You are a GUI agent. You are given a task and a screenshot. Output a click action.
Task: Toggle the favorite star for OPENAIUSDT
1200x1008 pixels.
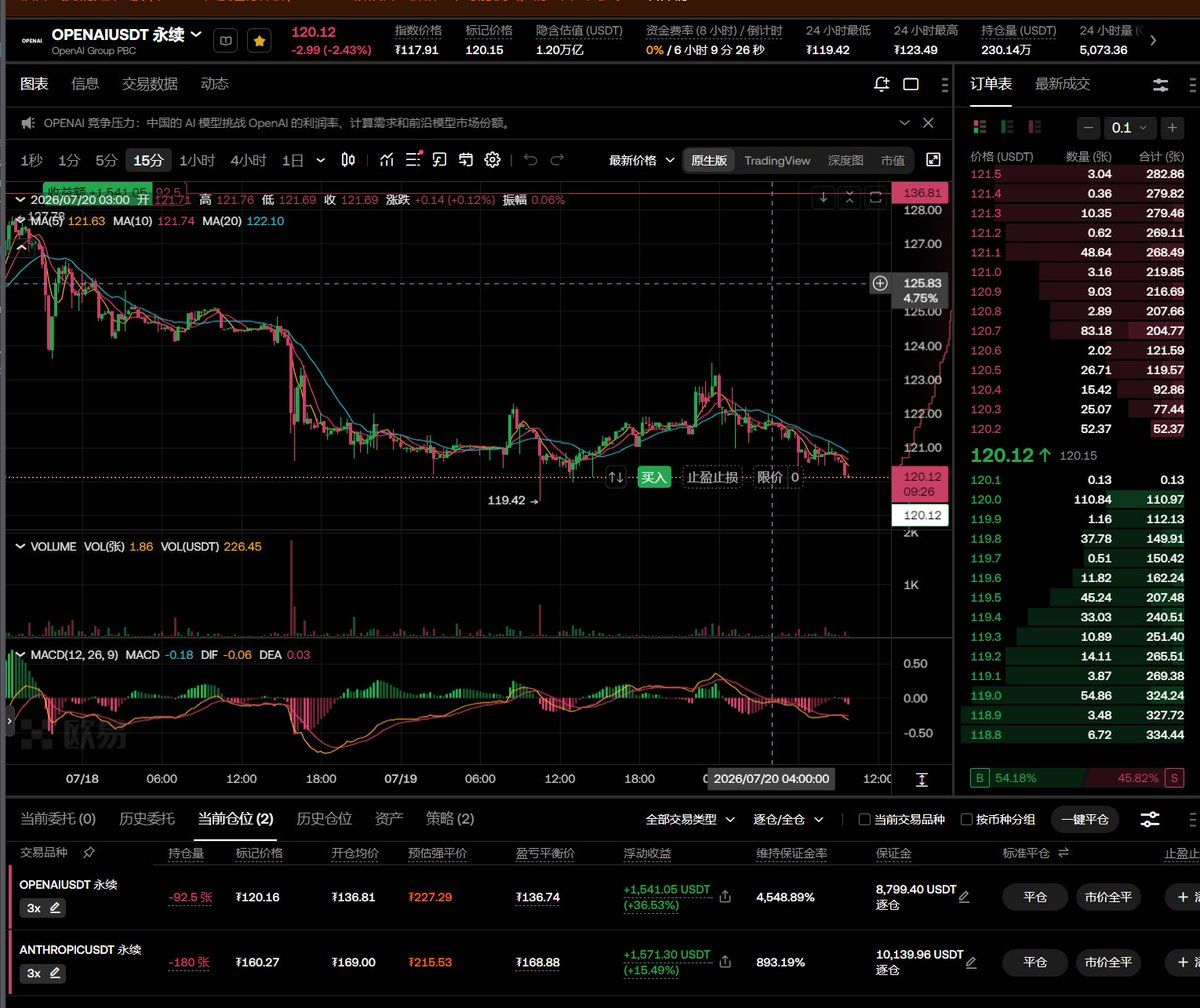[259, 41]
